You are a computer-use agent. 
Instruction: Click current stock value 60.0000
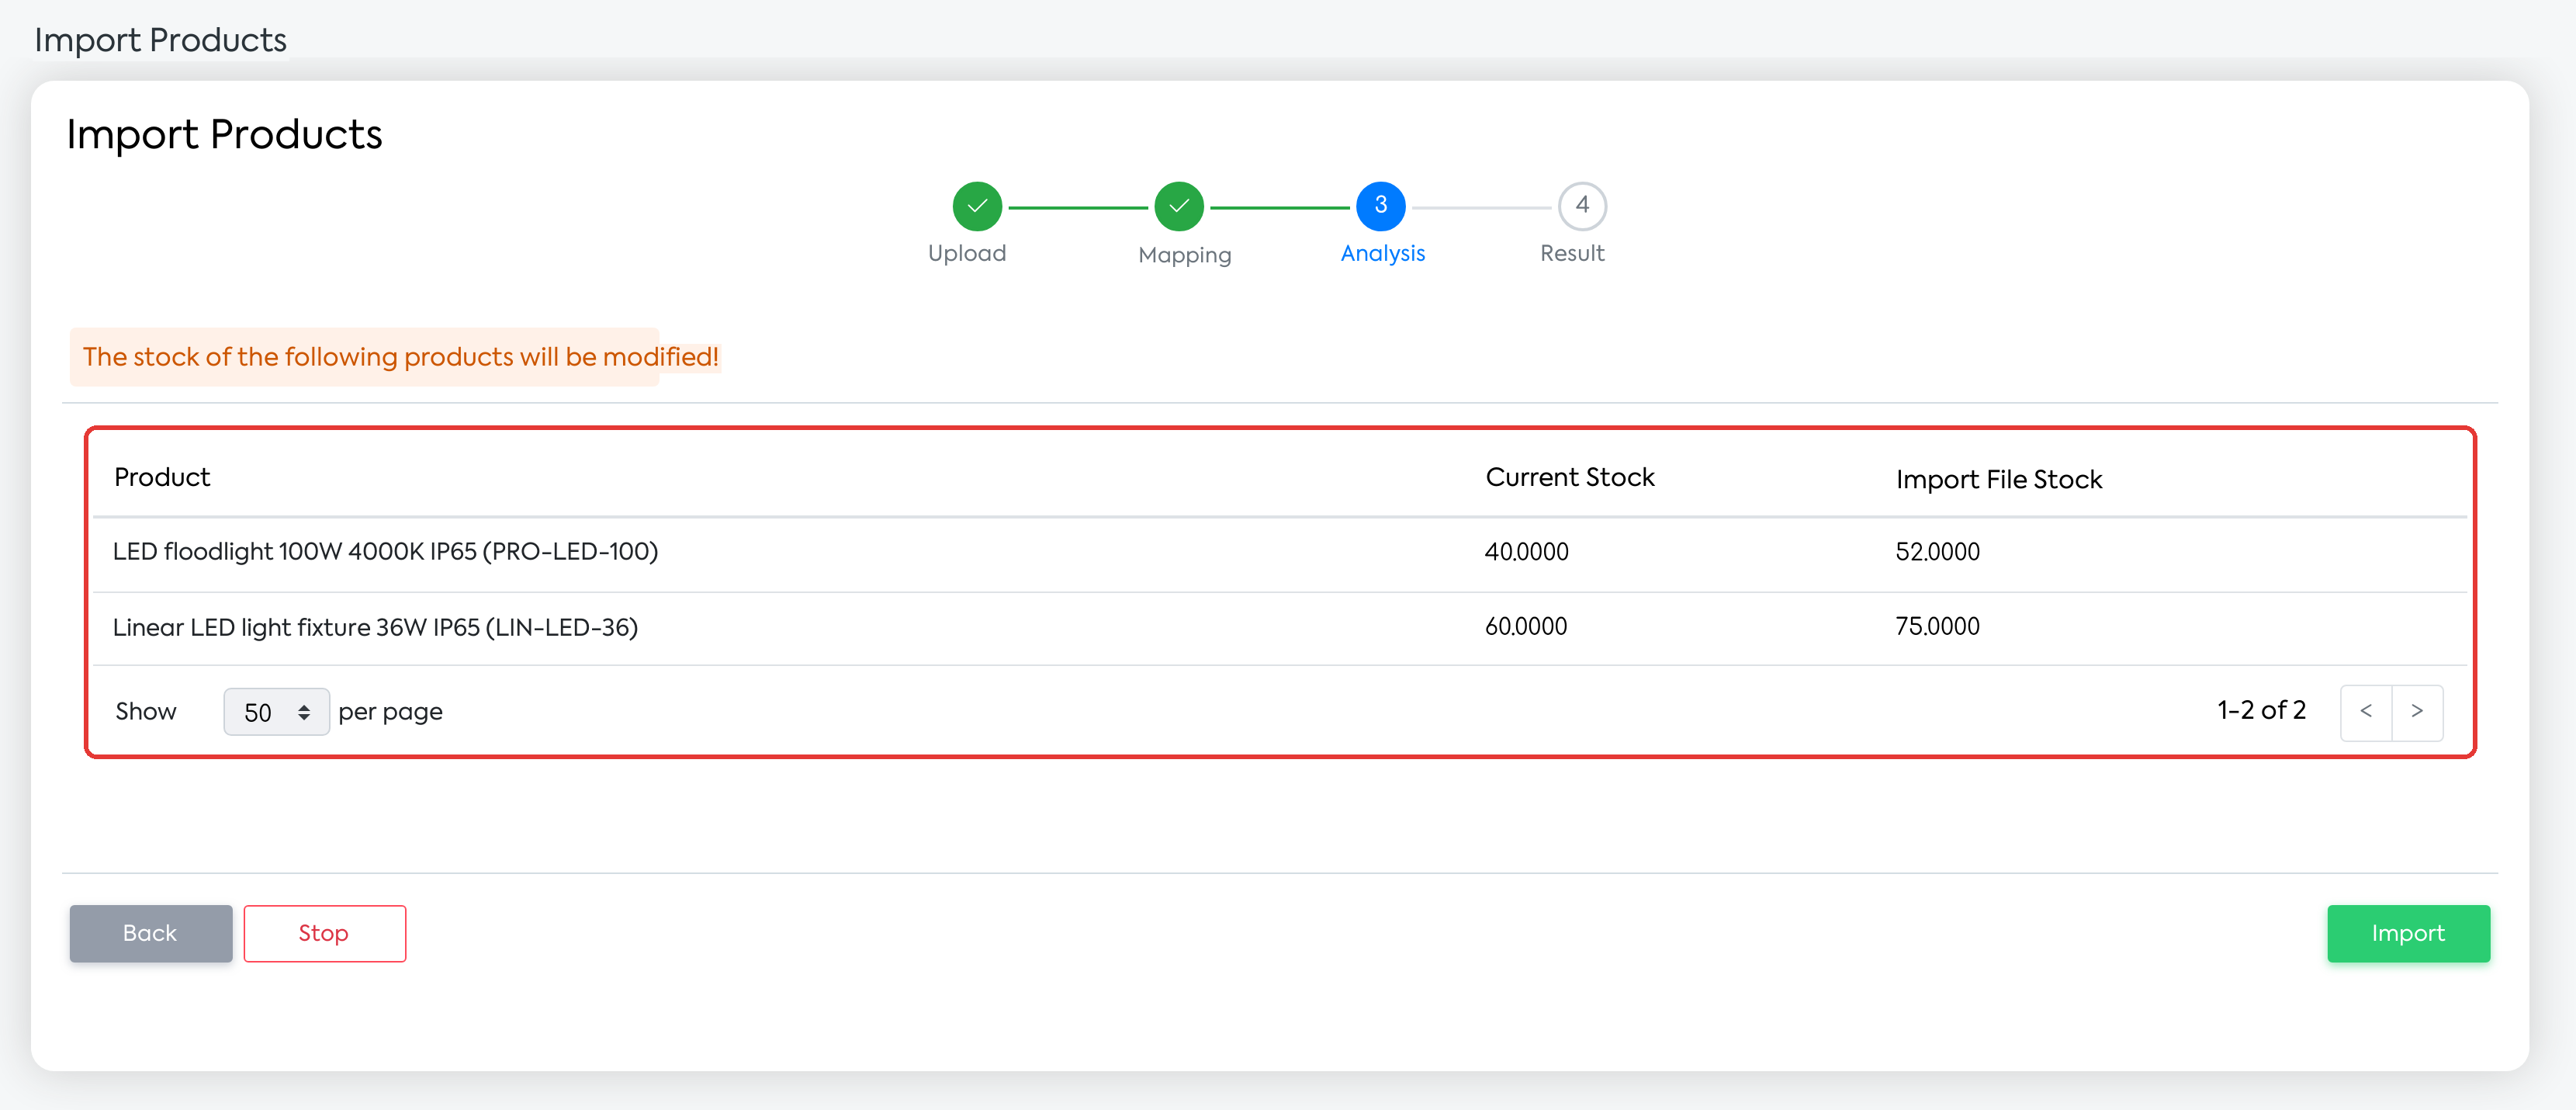pyautogui.click(x=1526, y=627)
